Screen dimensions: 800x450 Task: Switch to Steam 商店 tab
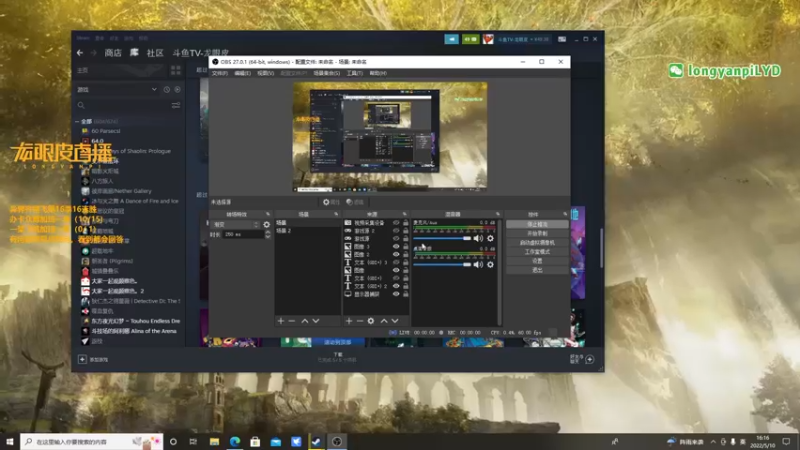(x=113, y=53)
